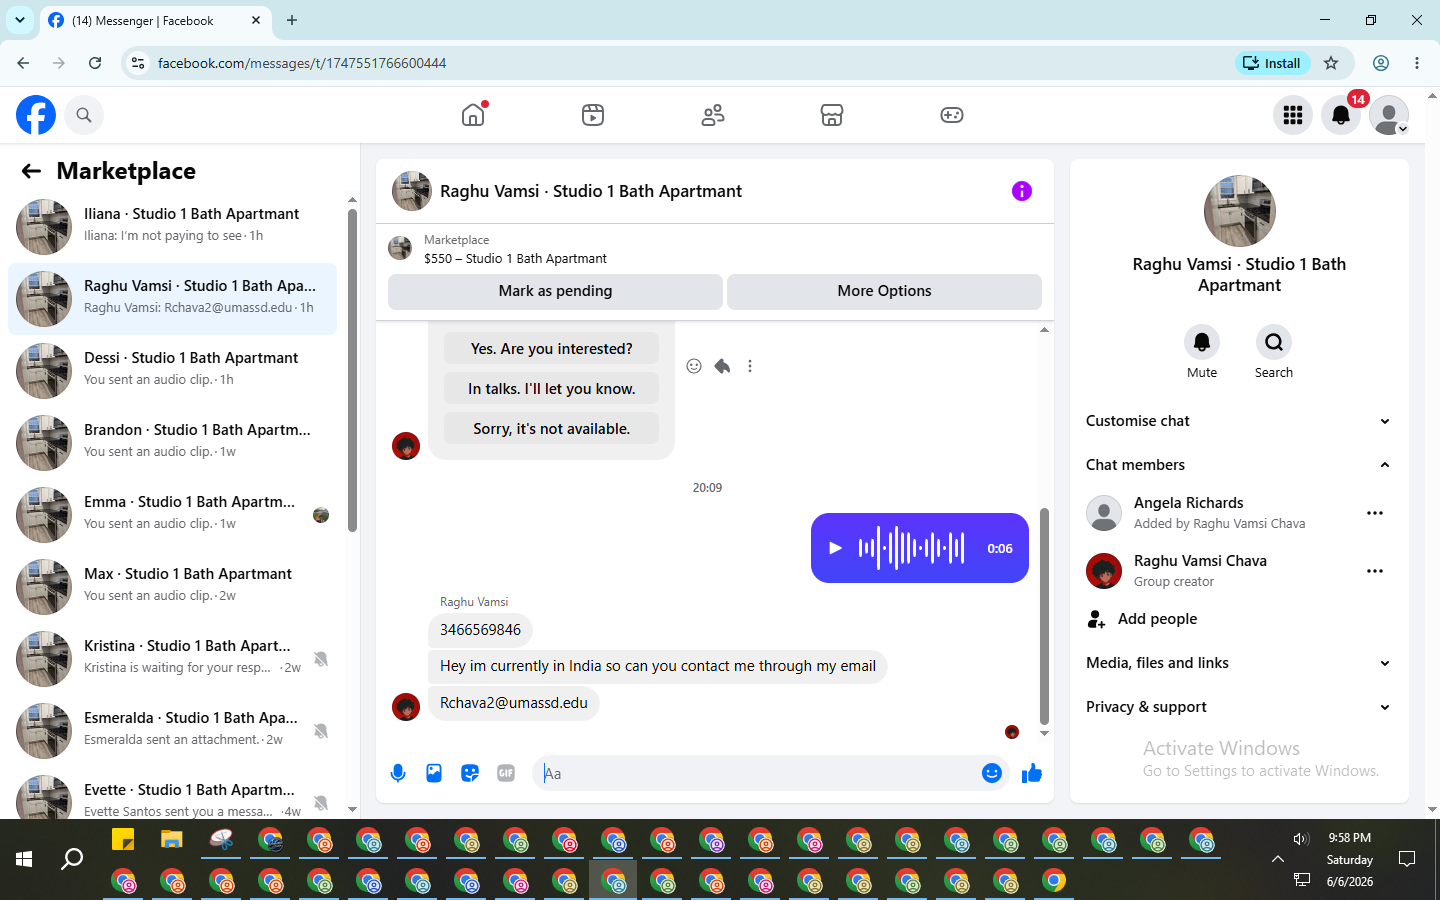Bookmark this page with star icon
Viewport: 1440px width, 900px height.
[1331, 63]
